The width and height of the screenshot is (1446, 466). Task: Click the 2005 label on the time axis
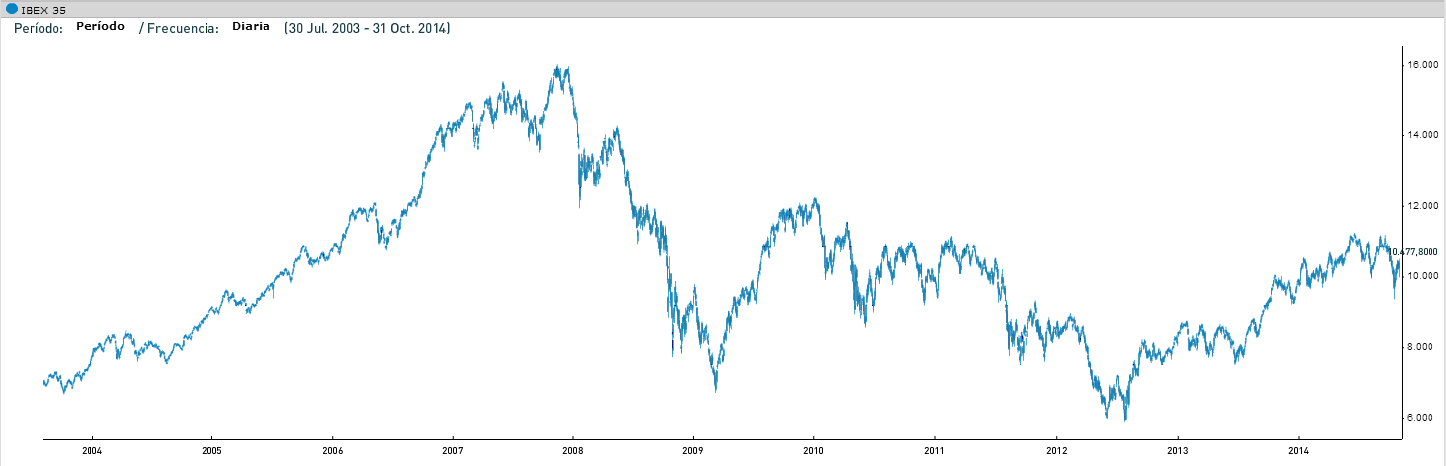(212, 451)
